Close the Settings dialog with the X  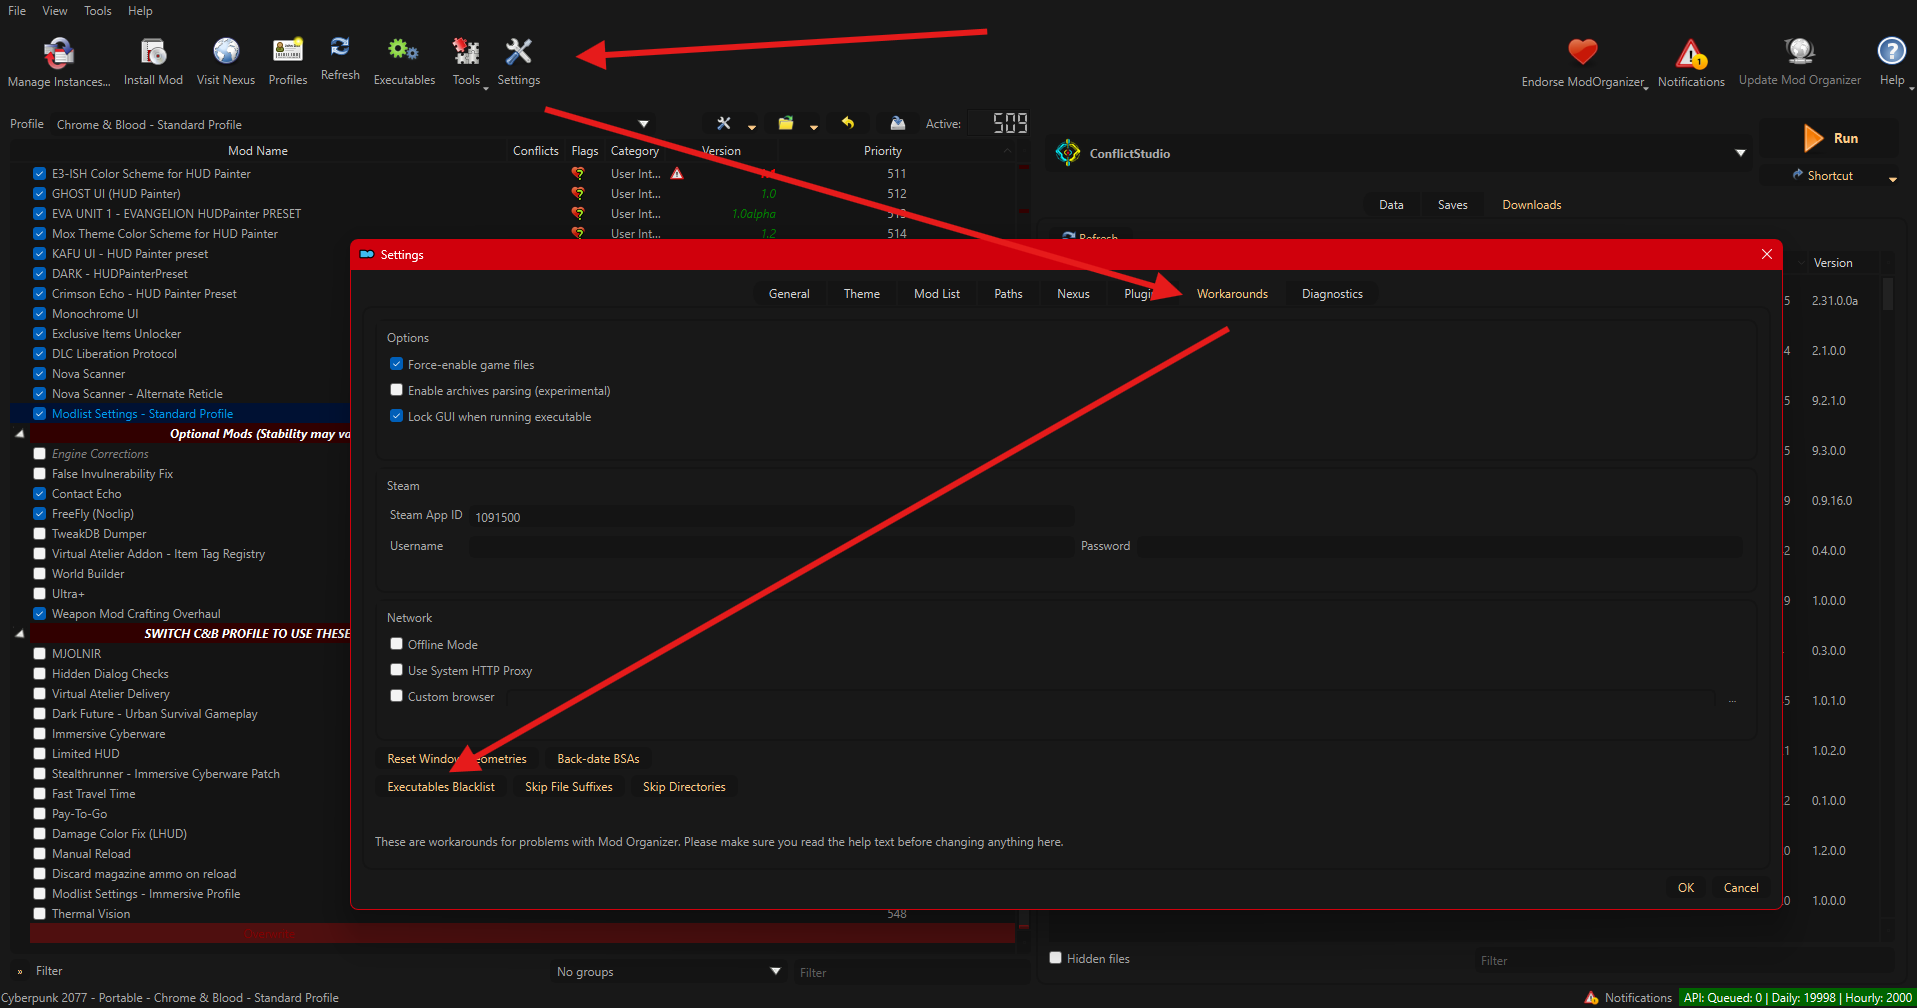(1767, 254)
